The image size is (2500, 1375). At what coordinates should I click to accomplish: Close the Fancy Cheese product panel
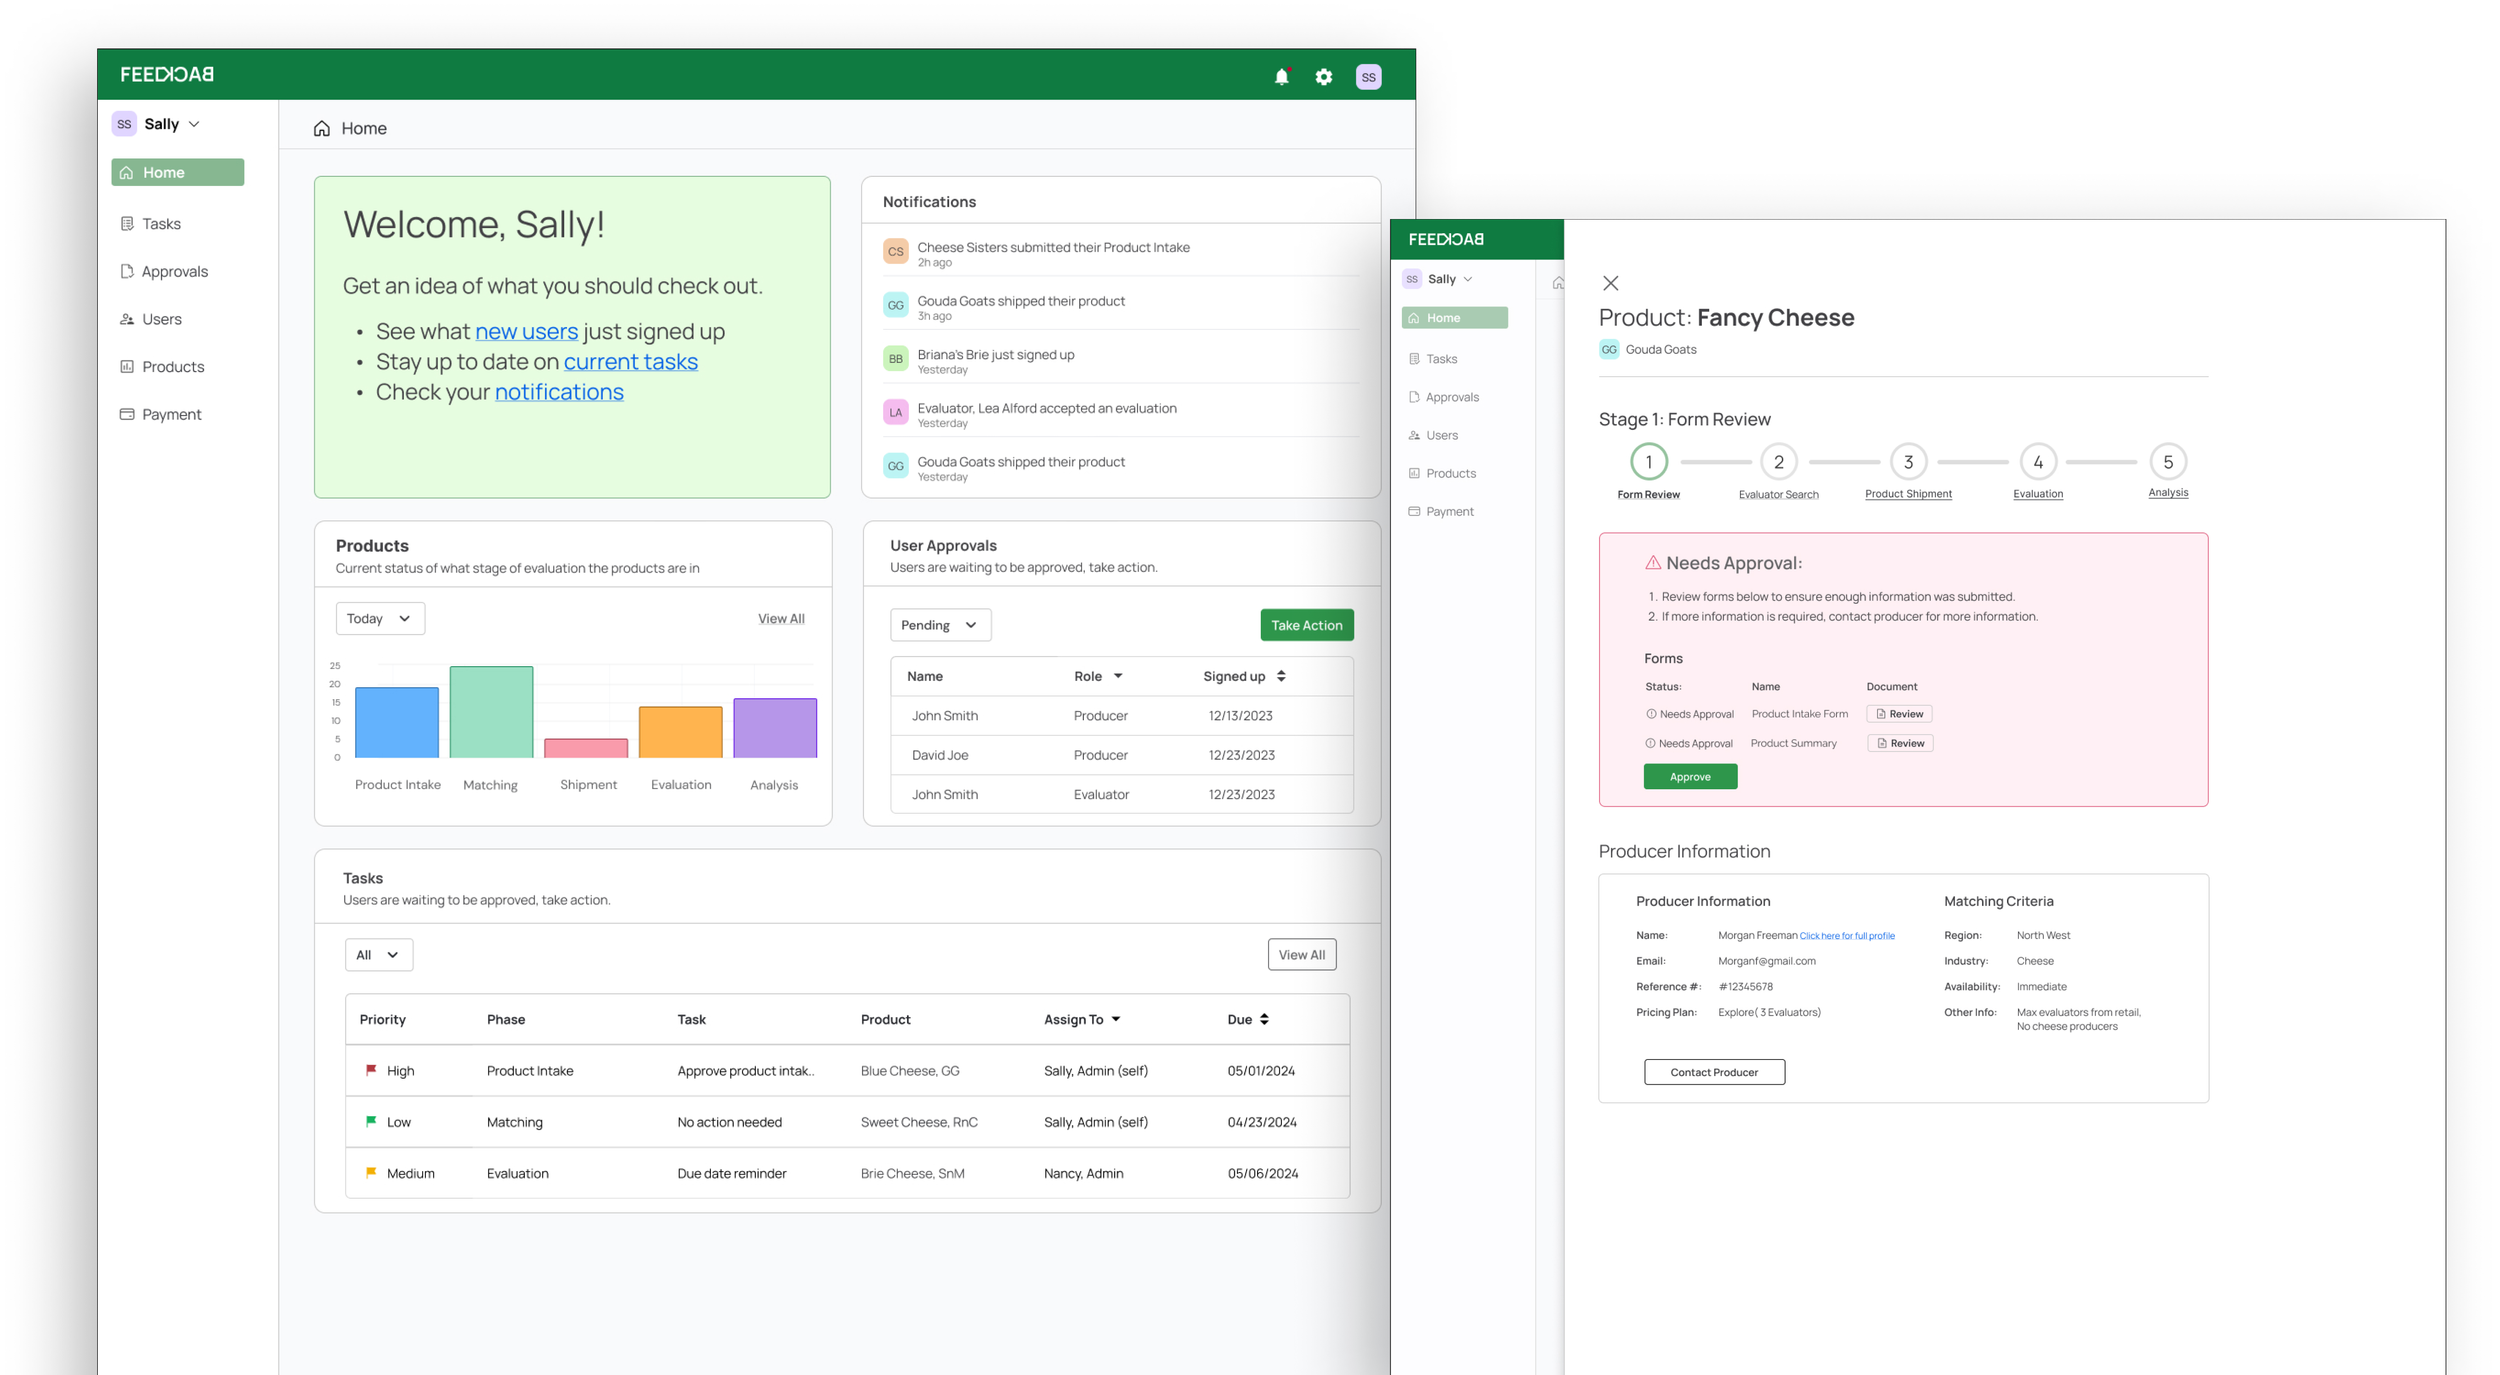coord(1610,283)
